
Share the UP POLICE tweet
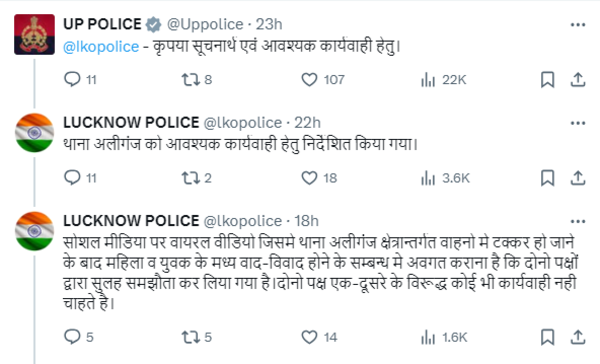coord(578,80)
